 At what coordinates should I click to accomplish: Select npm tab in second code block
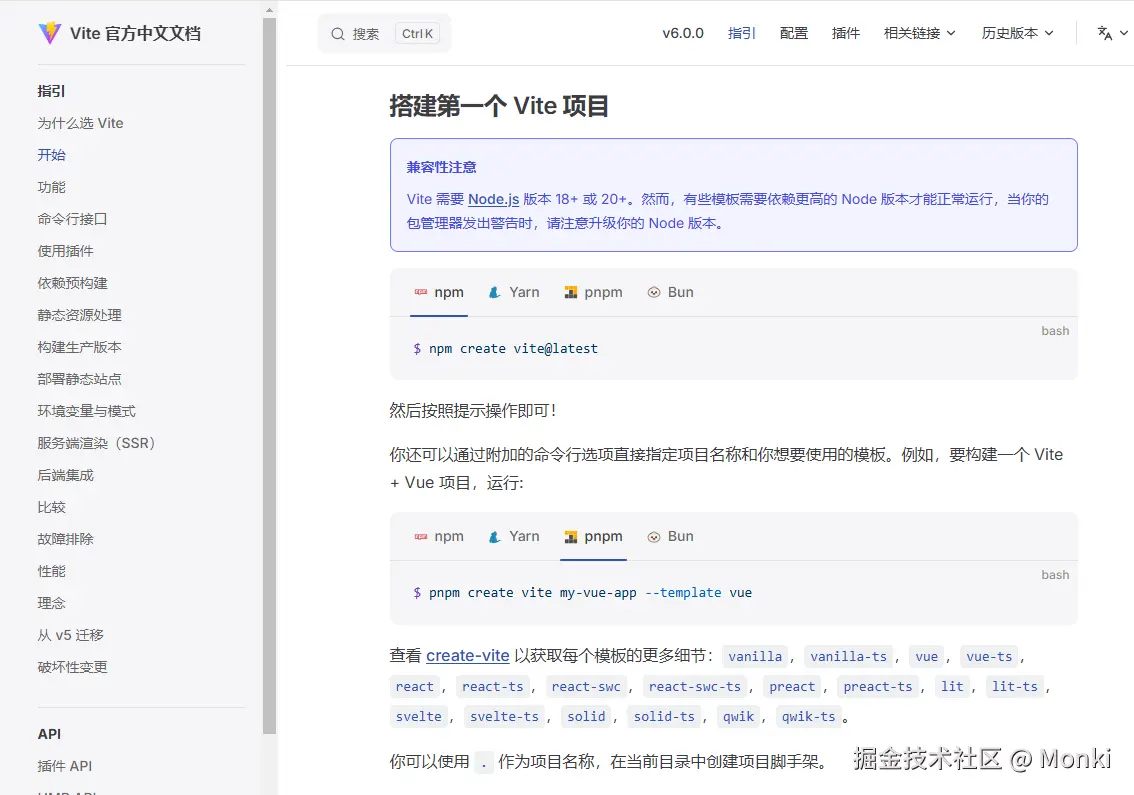coord(439,537)
